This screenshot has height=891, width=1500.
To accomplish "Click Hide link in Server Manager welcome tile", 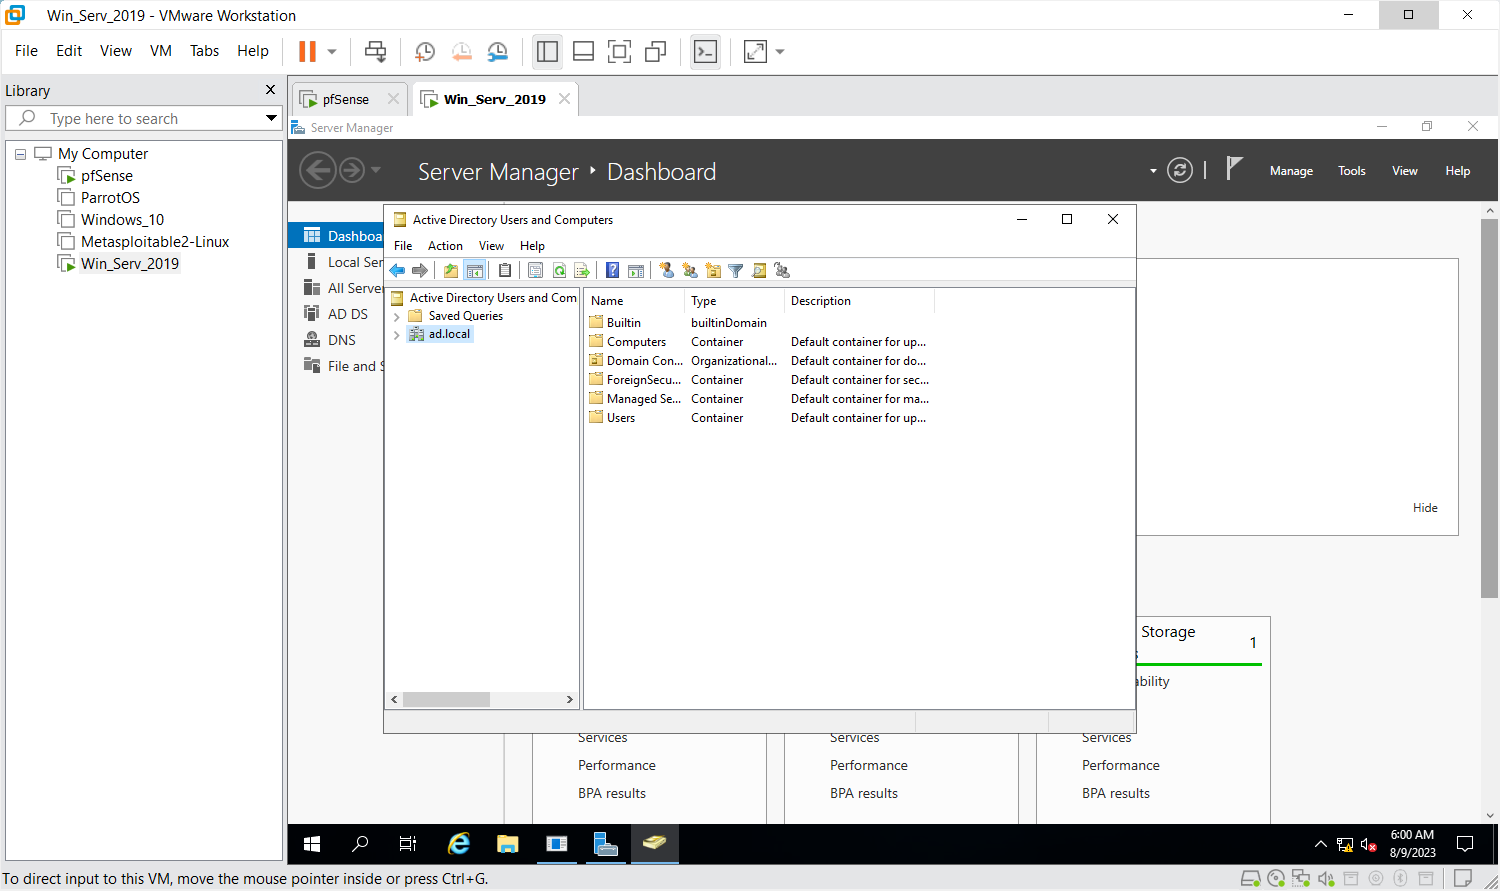I will [1425, 508].
